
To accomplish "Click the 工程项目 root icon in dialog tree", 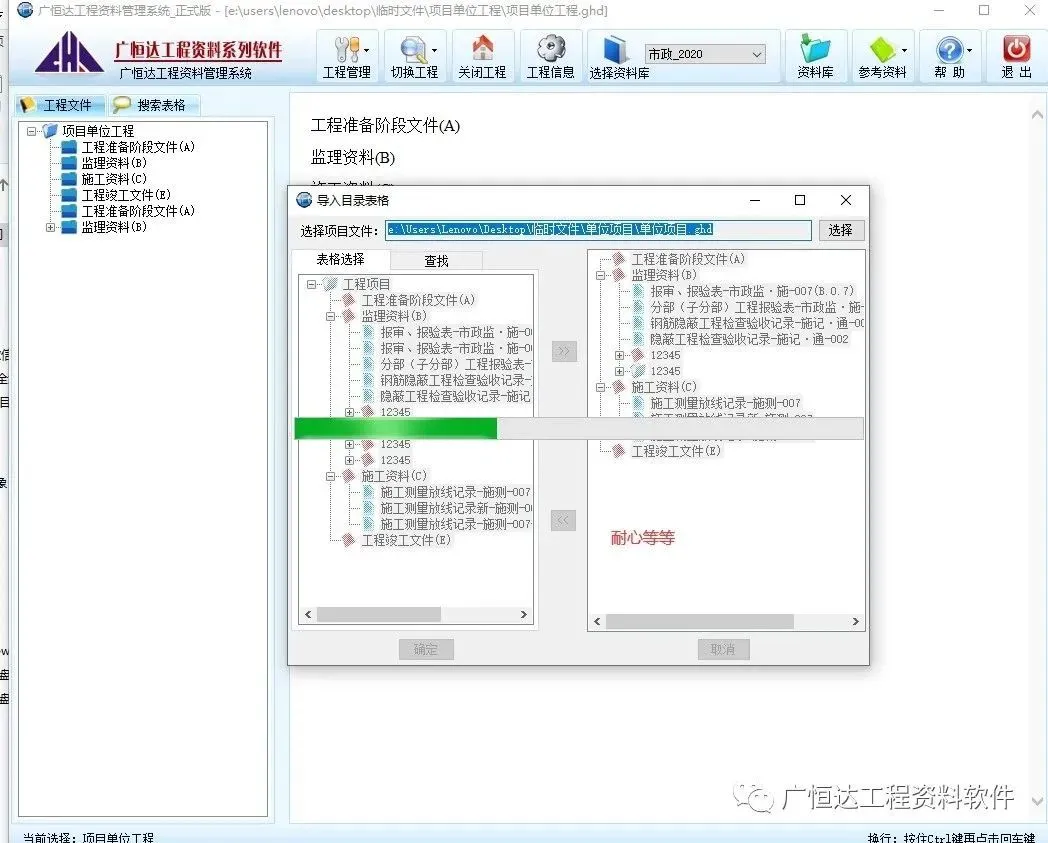I will pyautogui.click(x=330, y=284).
